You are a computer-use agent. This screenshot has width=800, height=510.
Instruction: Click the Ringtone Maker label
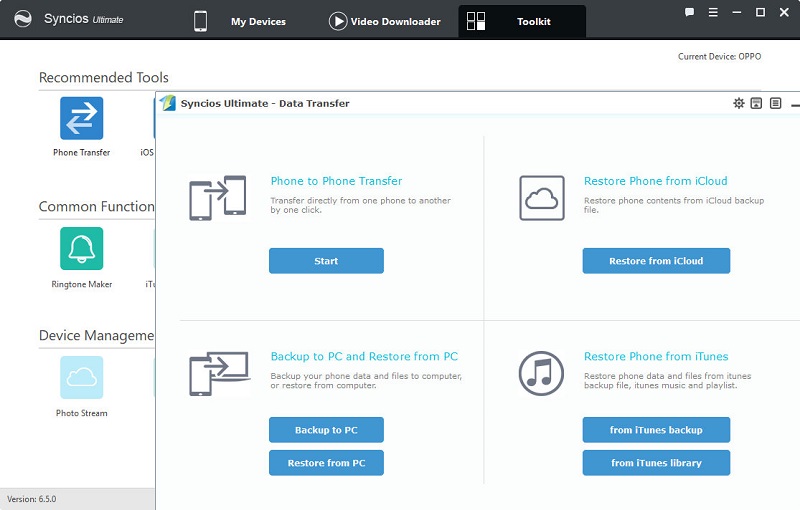[x=82, y=284]
